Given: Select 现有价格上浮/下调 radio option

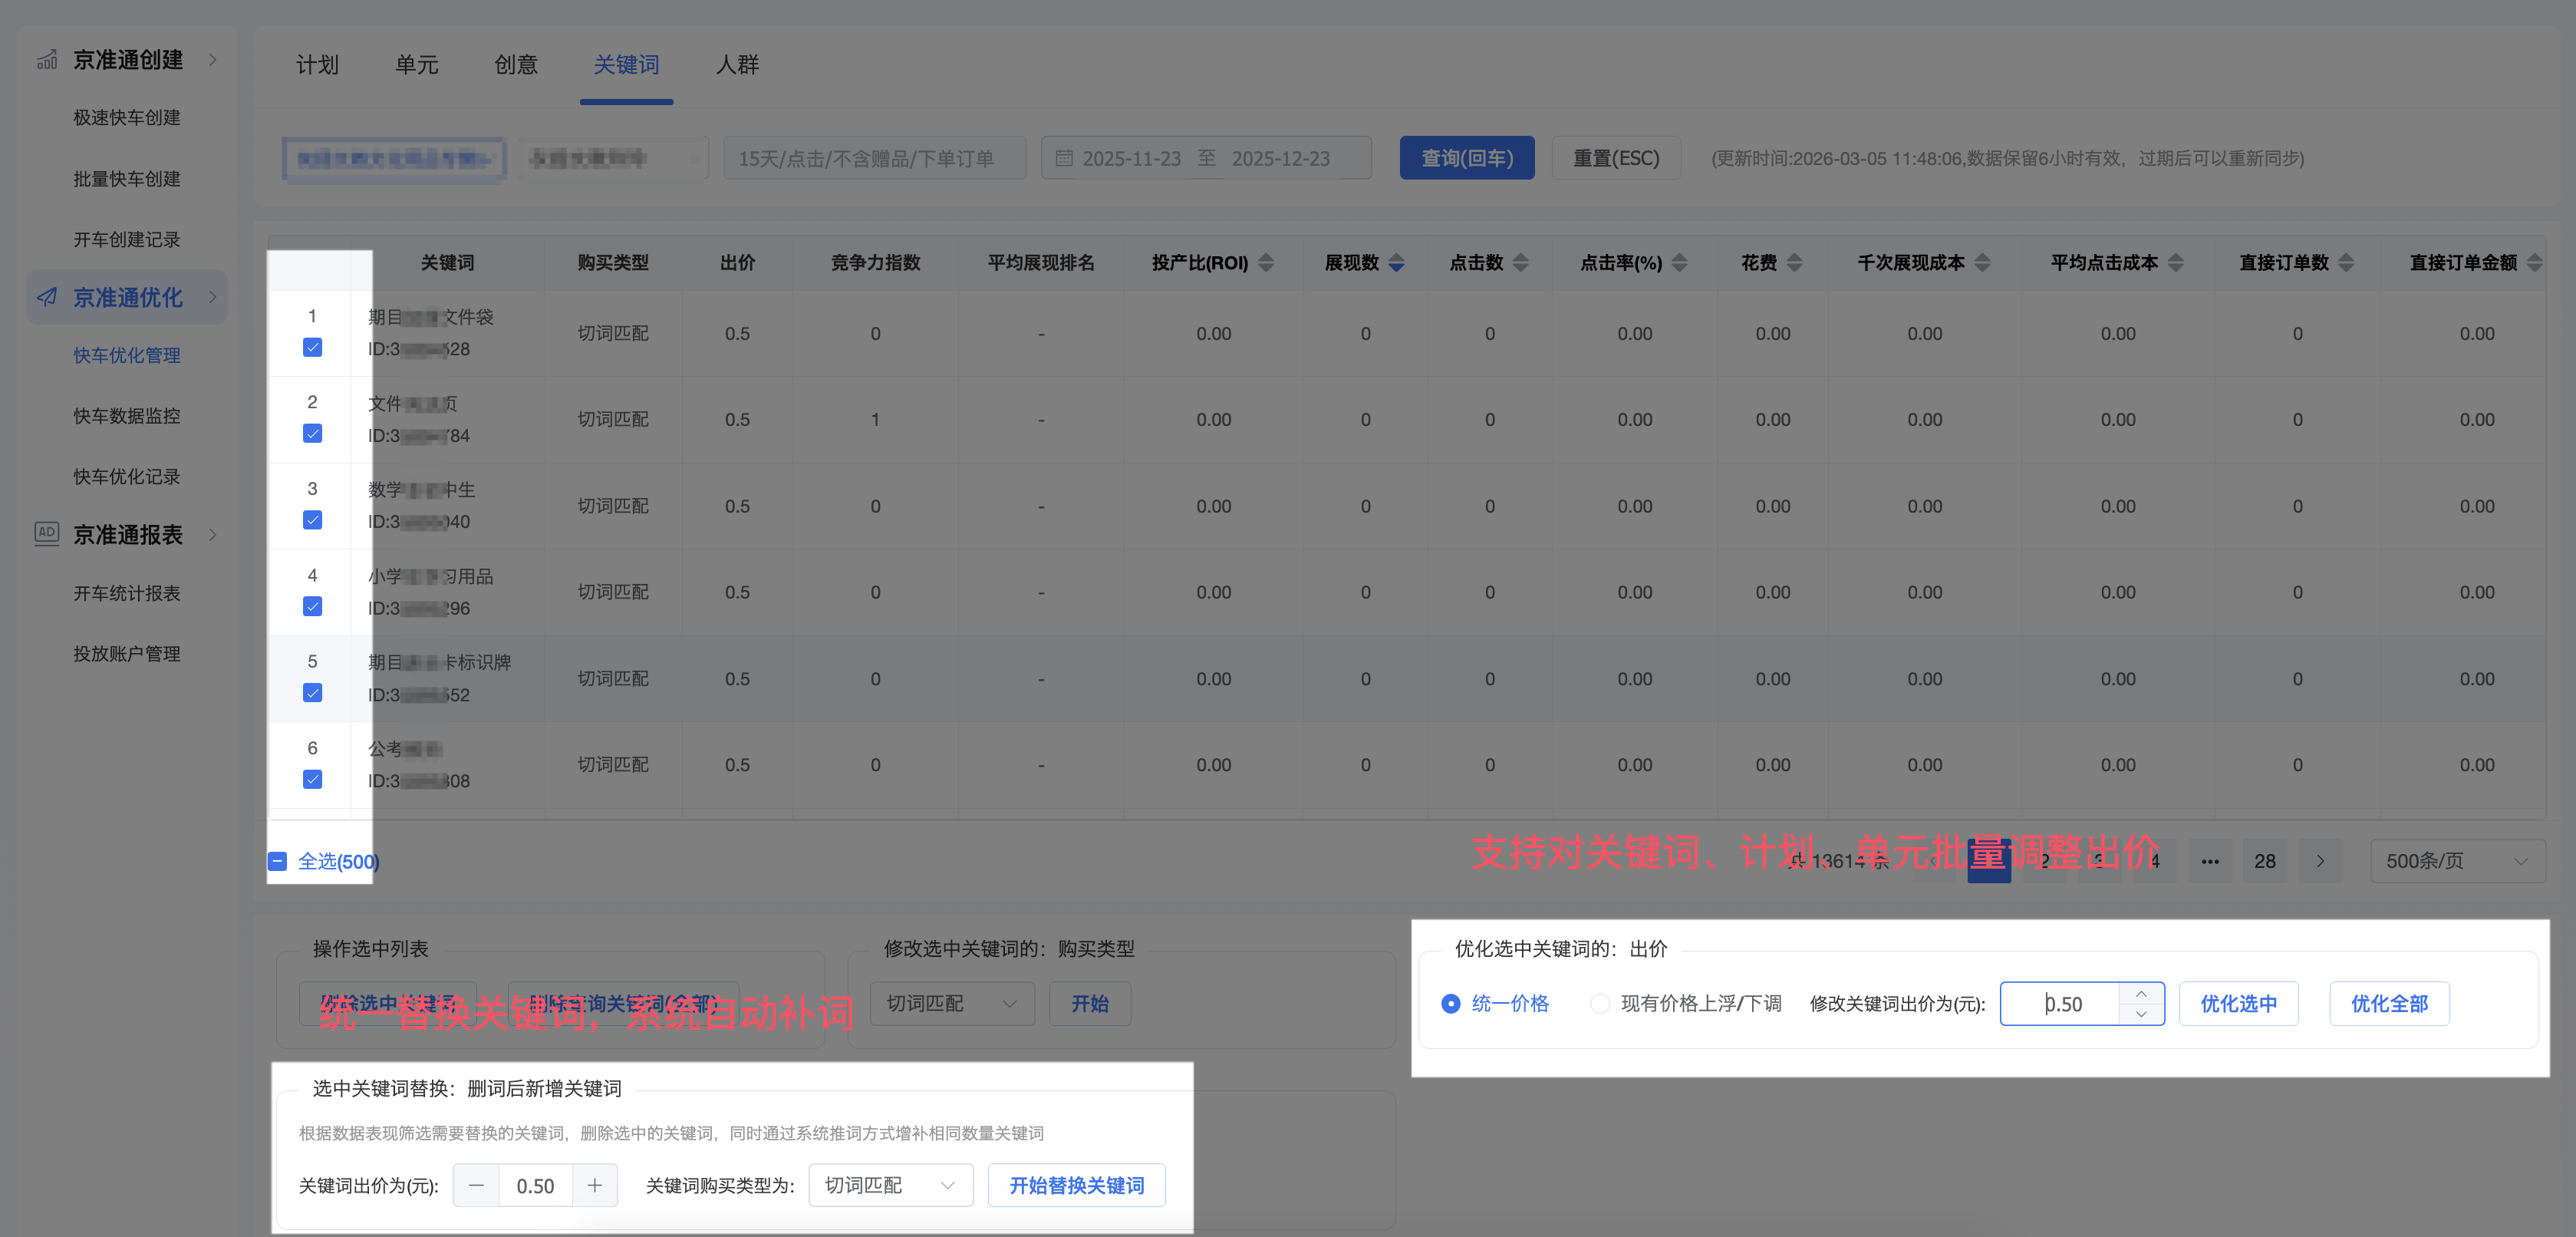Looking at the screenshot, I should [1600, 1003].
